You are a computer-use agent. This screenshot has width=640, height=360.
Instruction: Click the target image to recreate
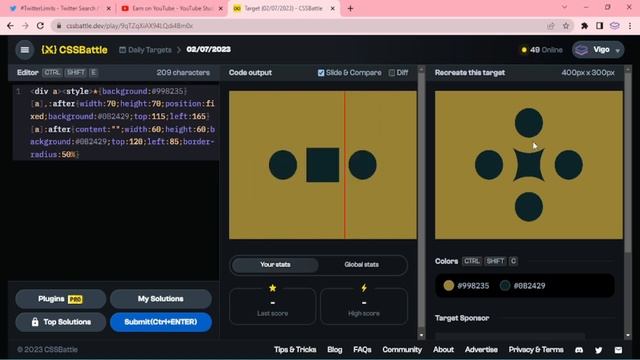point(529,165)
